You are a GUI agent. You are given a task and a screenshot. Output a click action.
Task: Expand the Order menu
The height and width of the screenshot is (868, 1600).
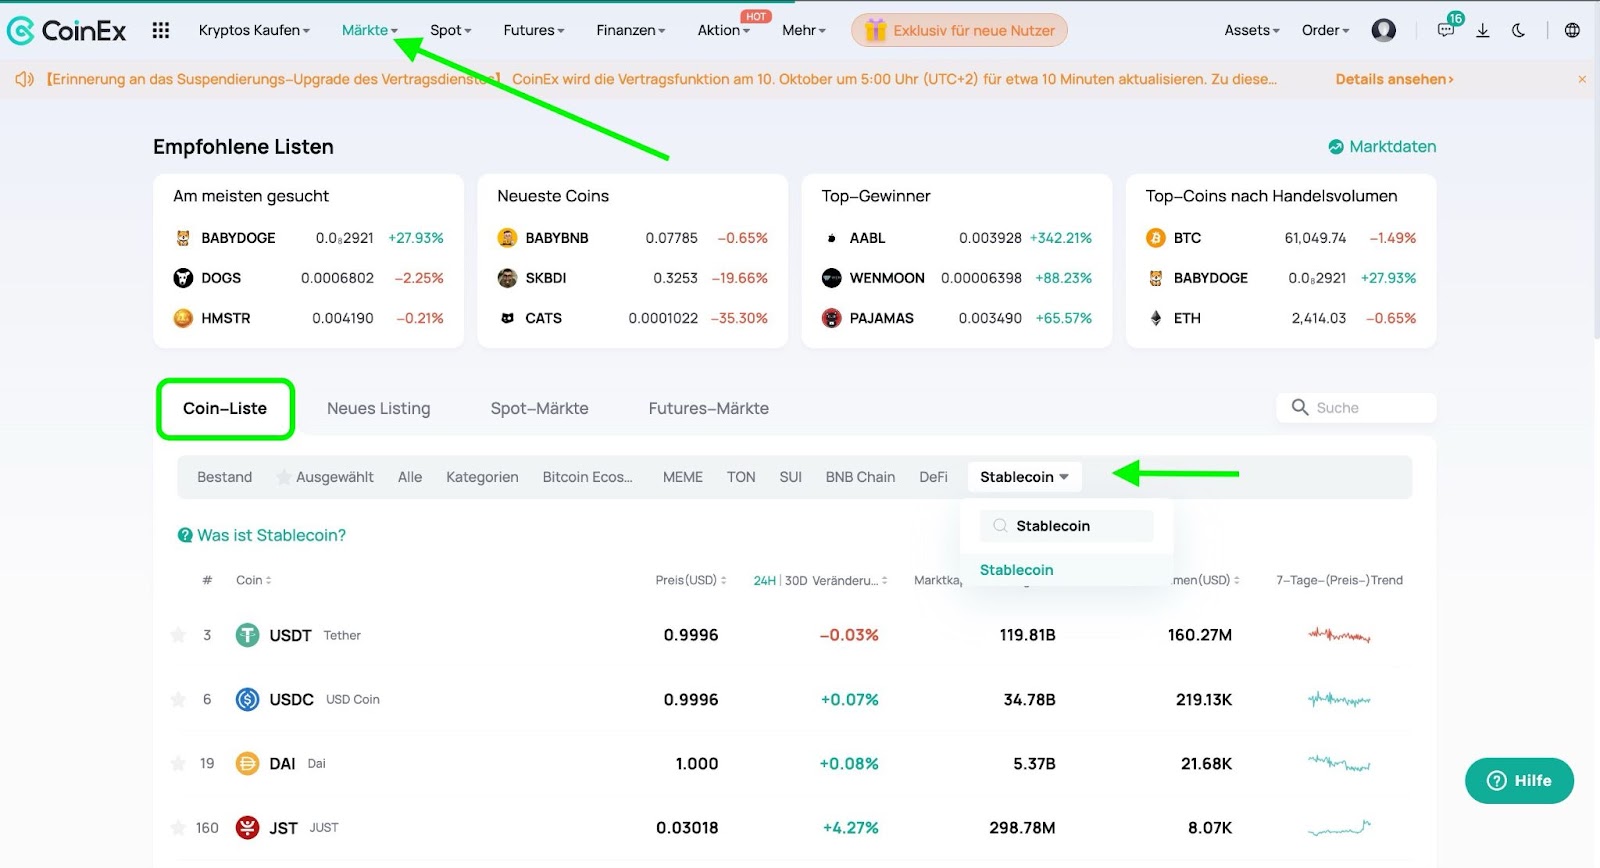(x=1325, y=31)
